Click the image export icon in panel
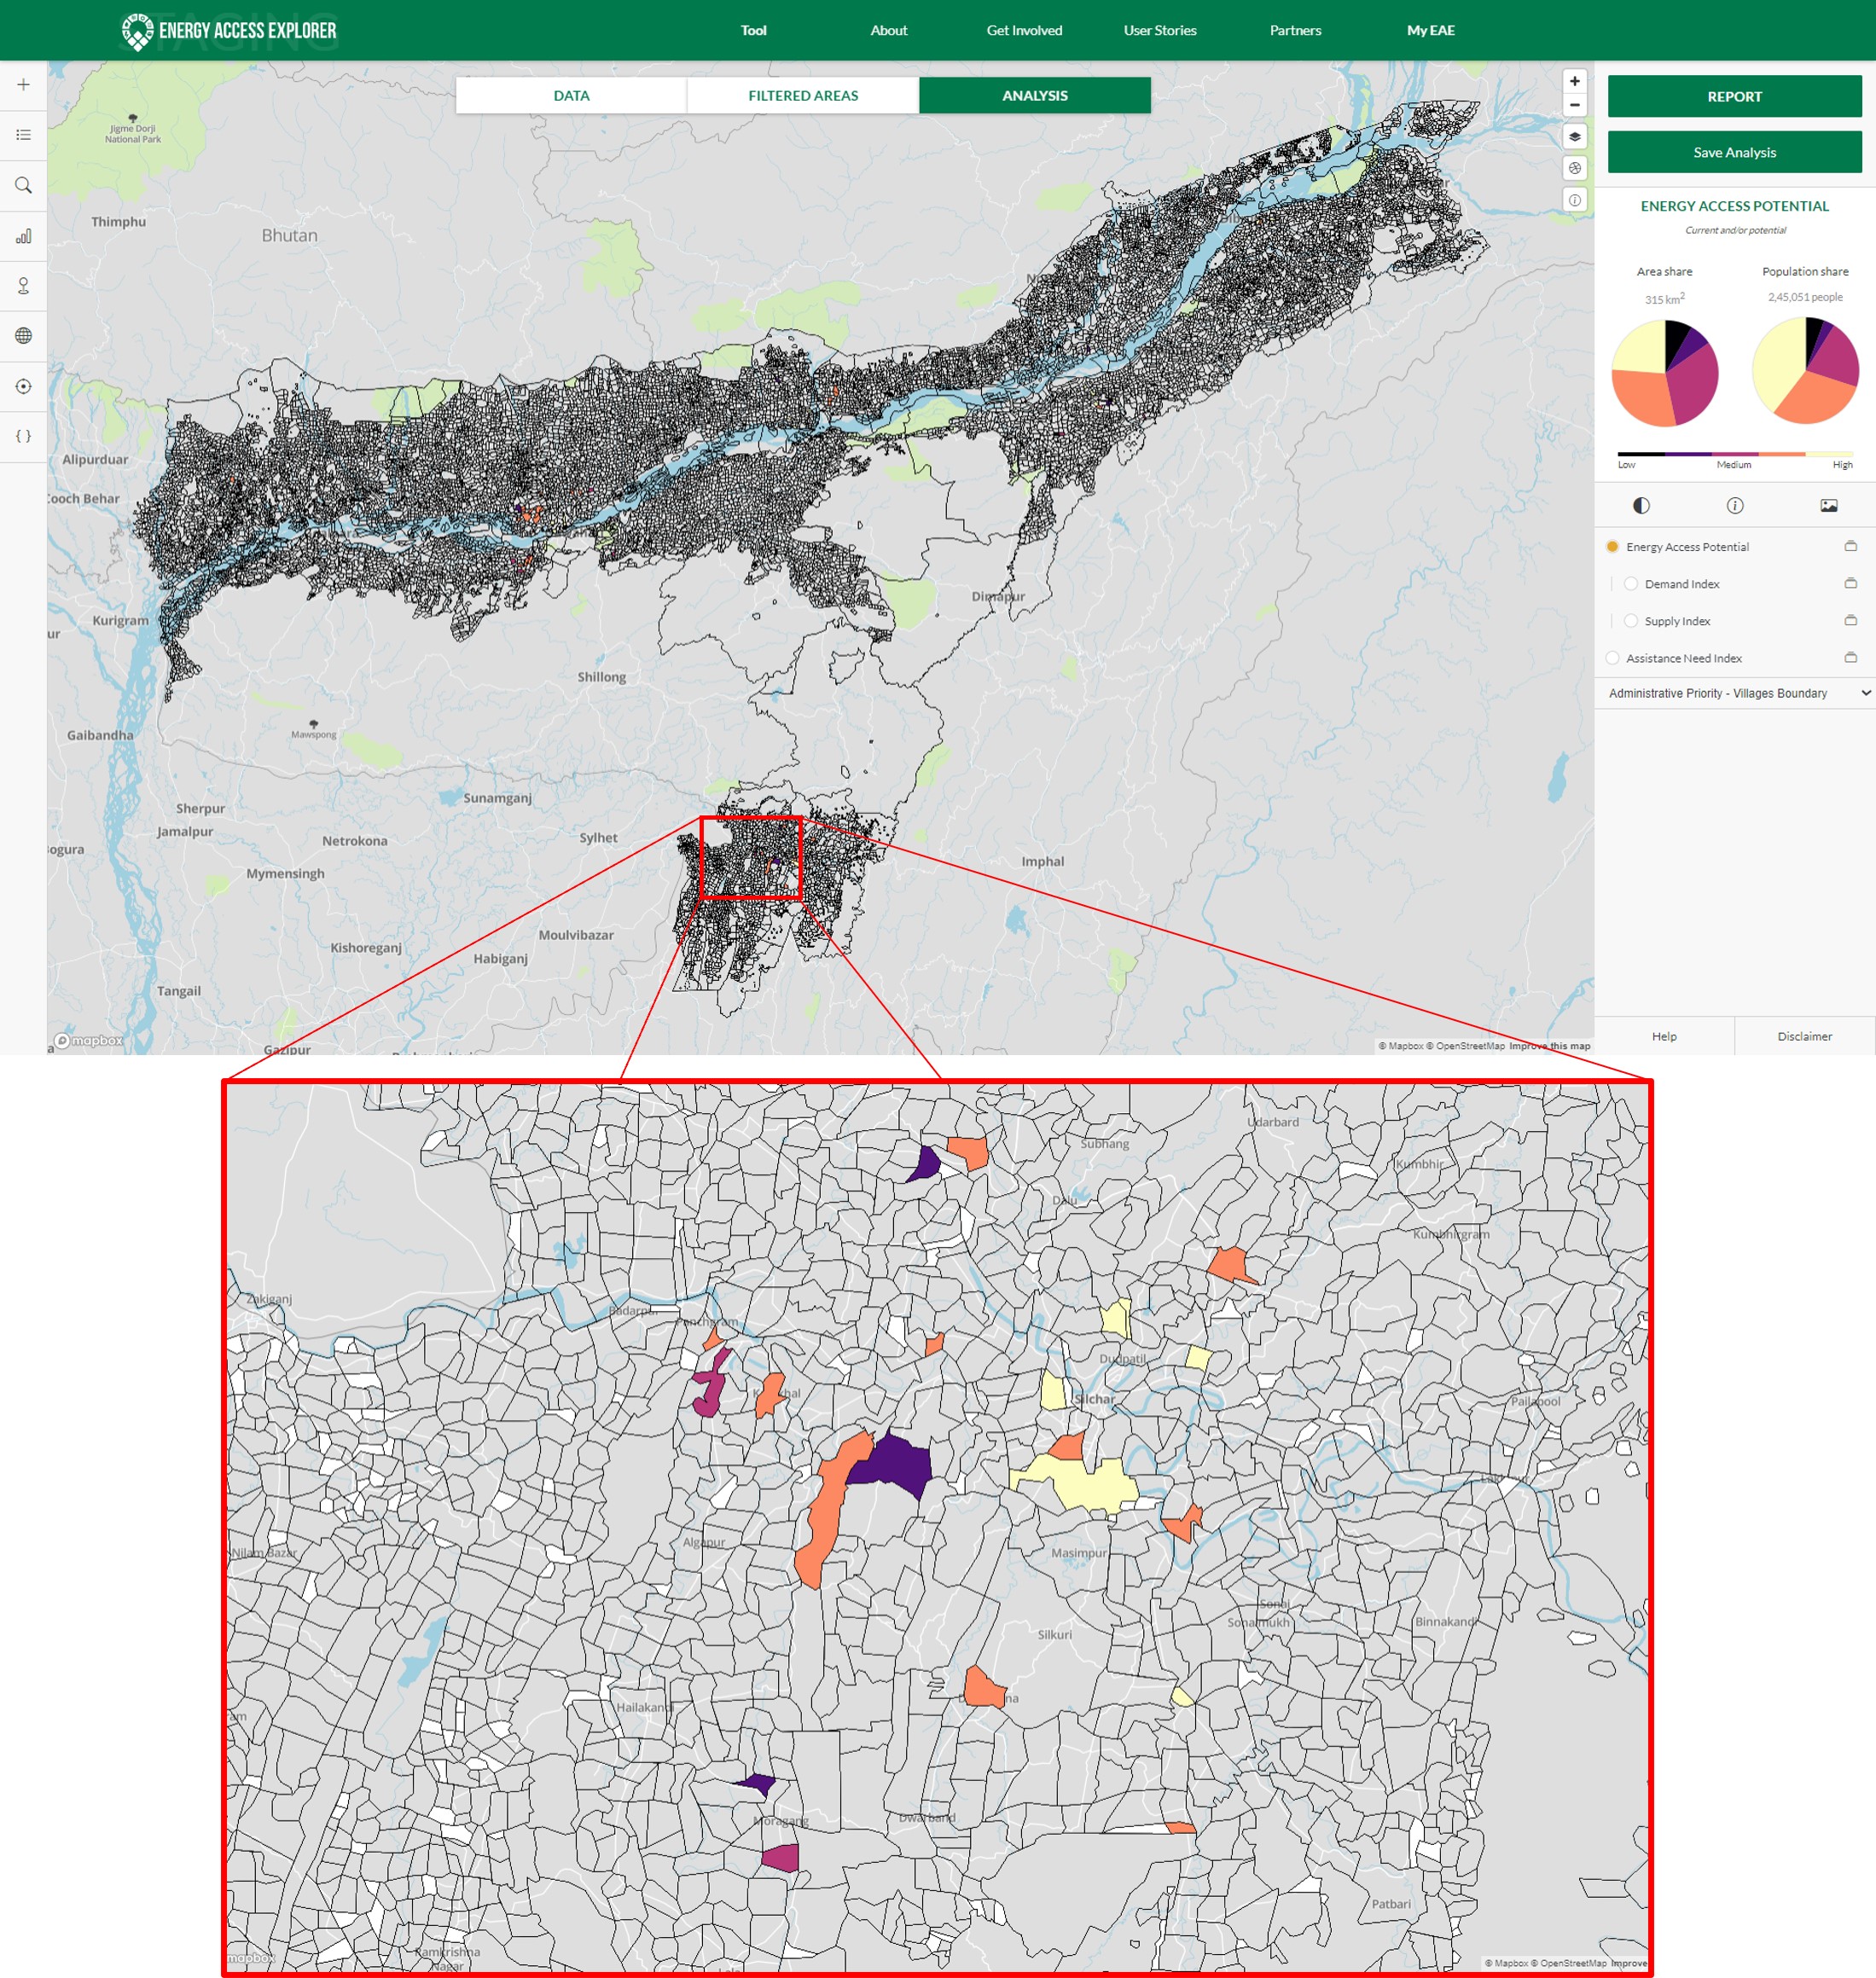Screen dimensions: 1876x1978 pos(1828,505)
